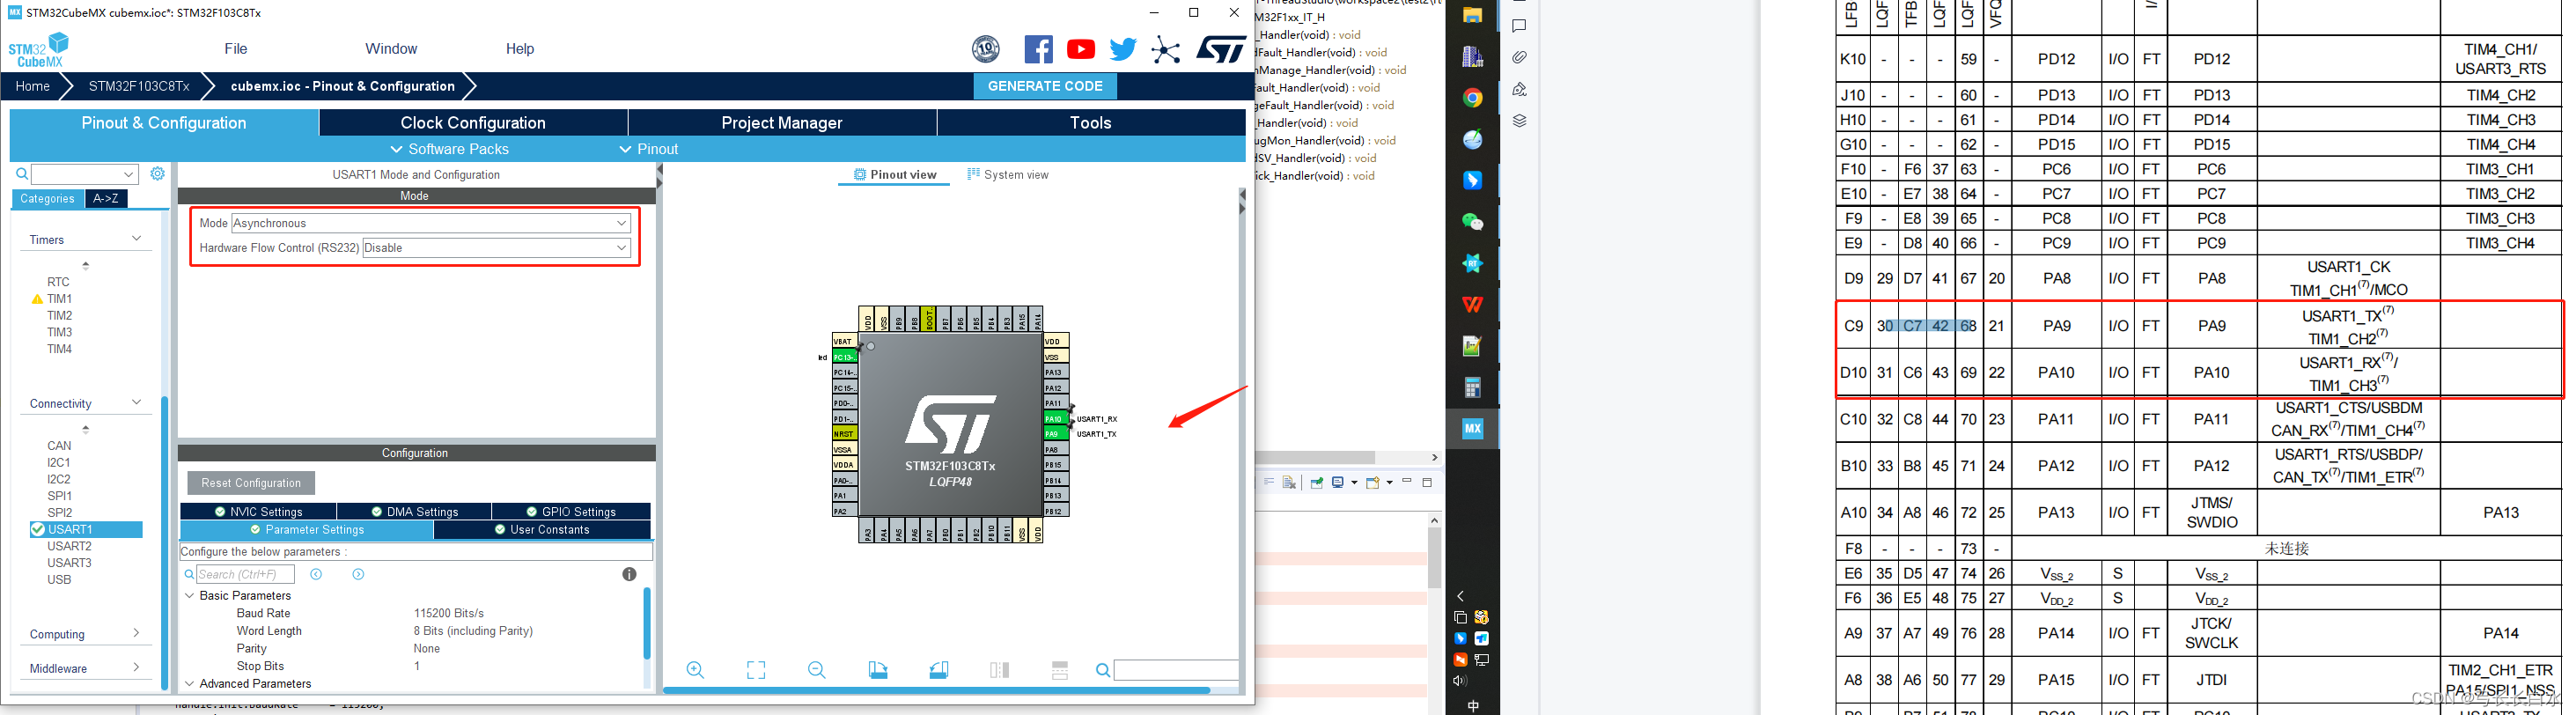
Task: Toggle vertical split view icon
Action: coord(999,670)
